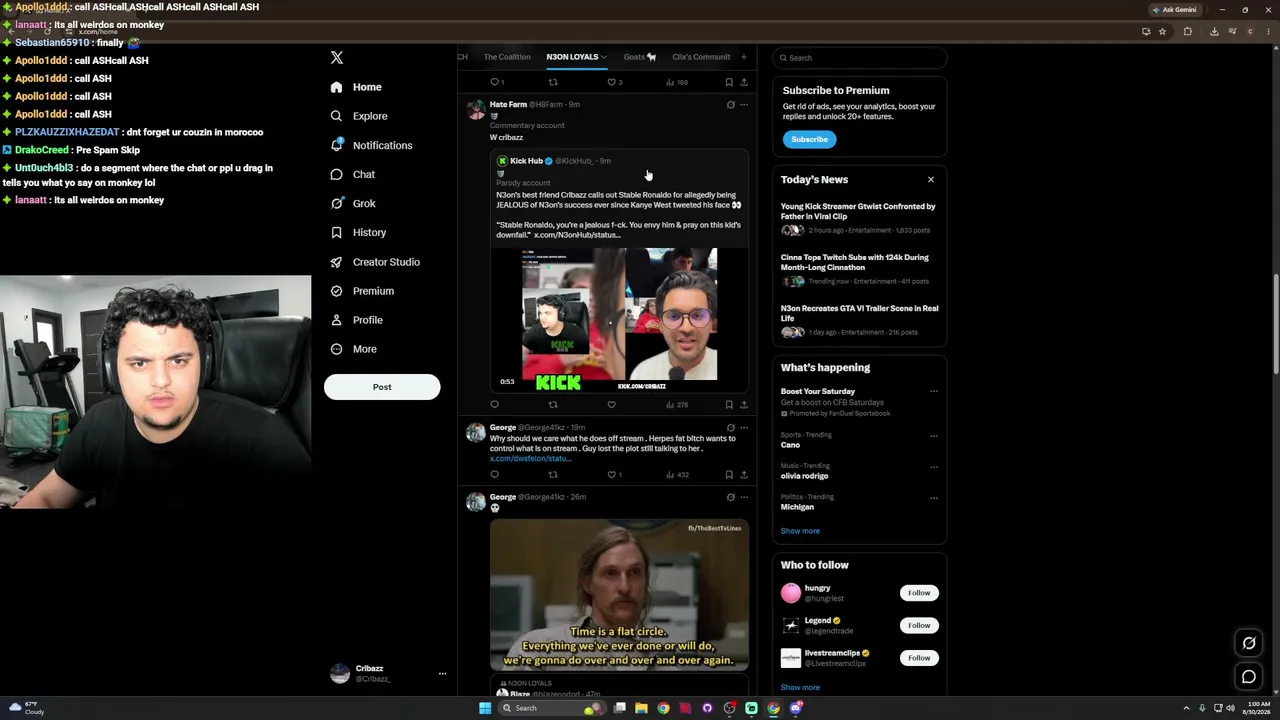The height and width of the screenshot is (720, 1280).
Task: Follow the hungry account
Action: pyautogui.click(x=919, y=593)
